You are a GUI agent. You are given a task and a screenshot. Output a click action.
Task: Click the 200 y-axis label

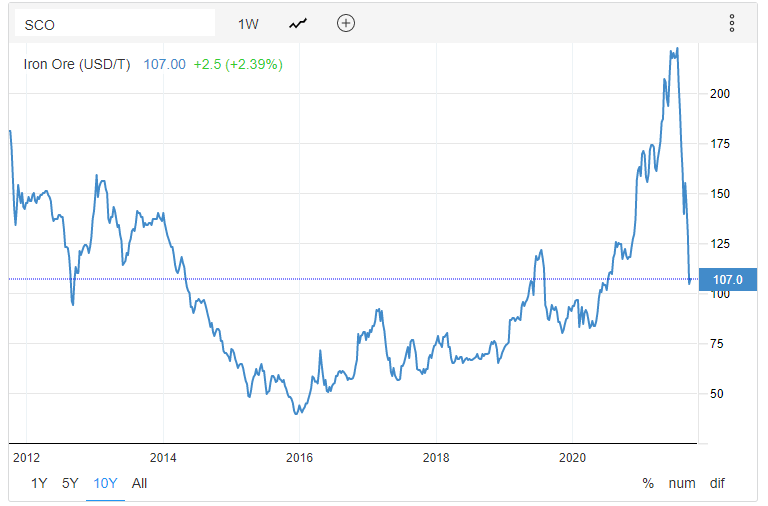tap(720, 94)
